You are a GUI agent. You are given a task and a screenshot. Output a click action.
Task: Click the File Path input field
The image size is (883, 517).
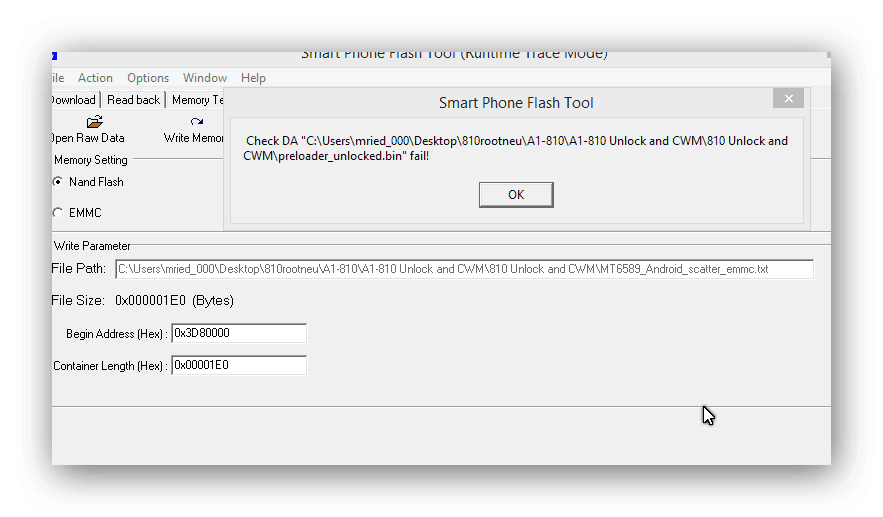(x=465, y=269)
